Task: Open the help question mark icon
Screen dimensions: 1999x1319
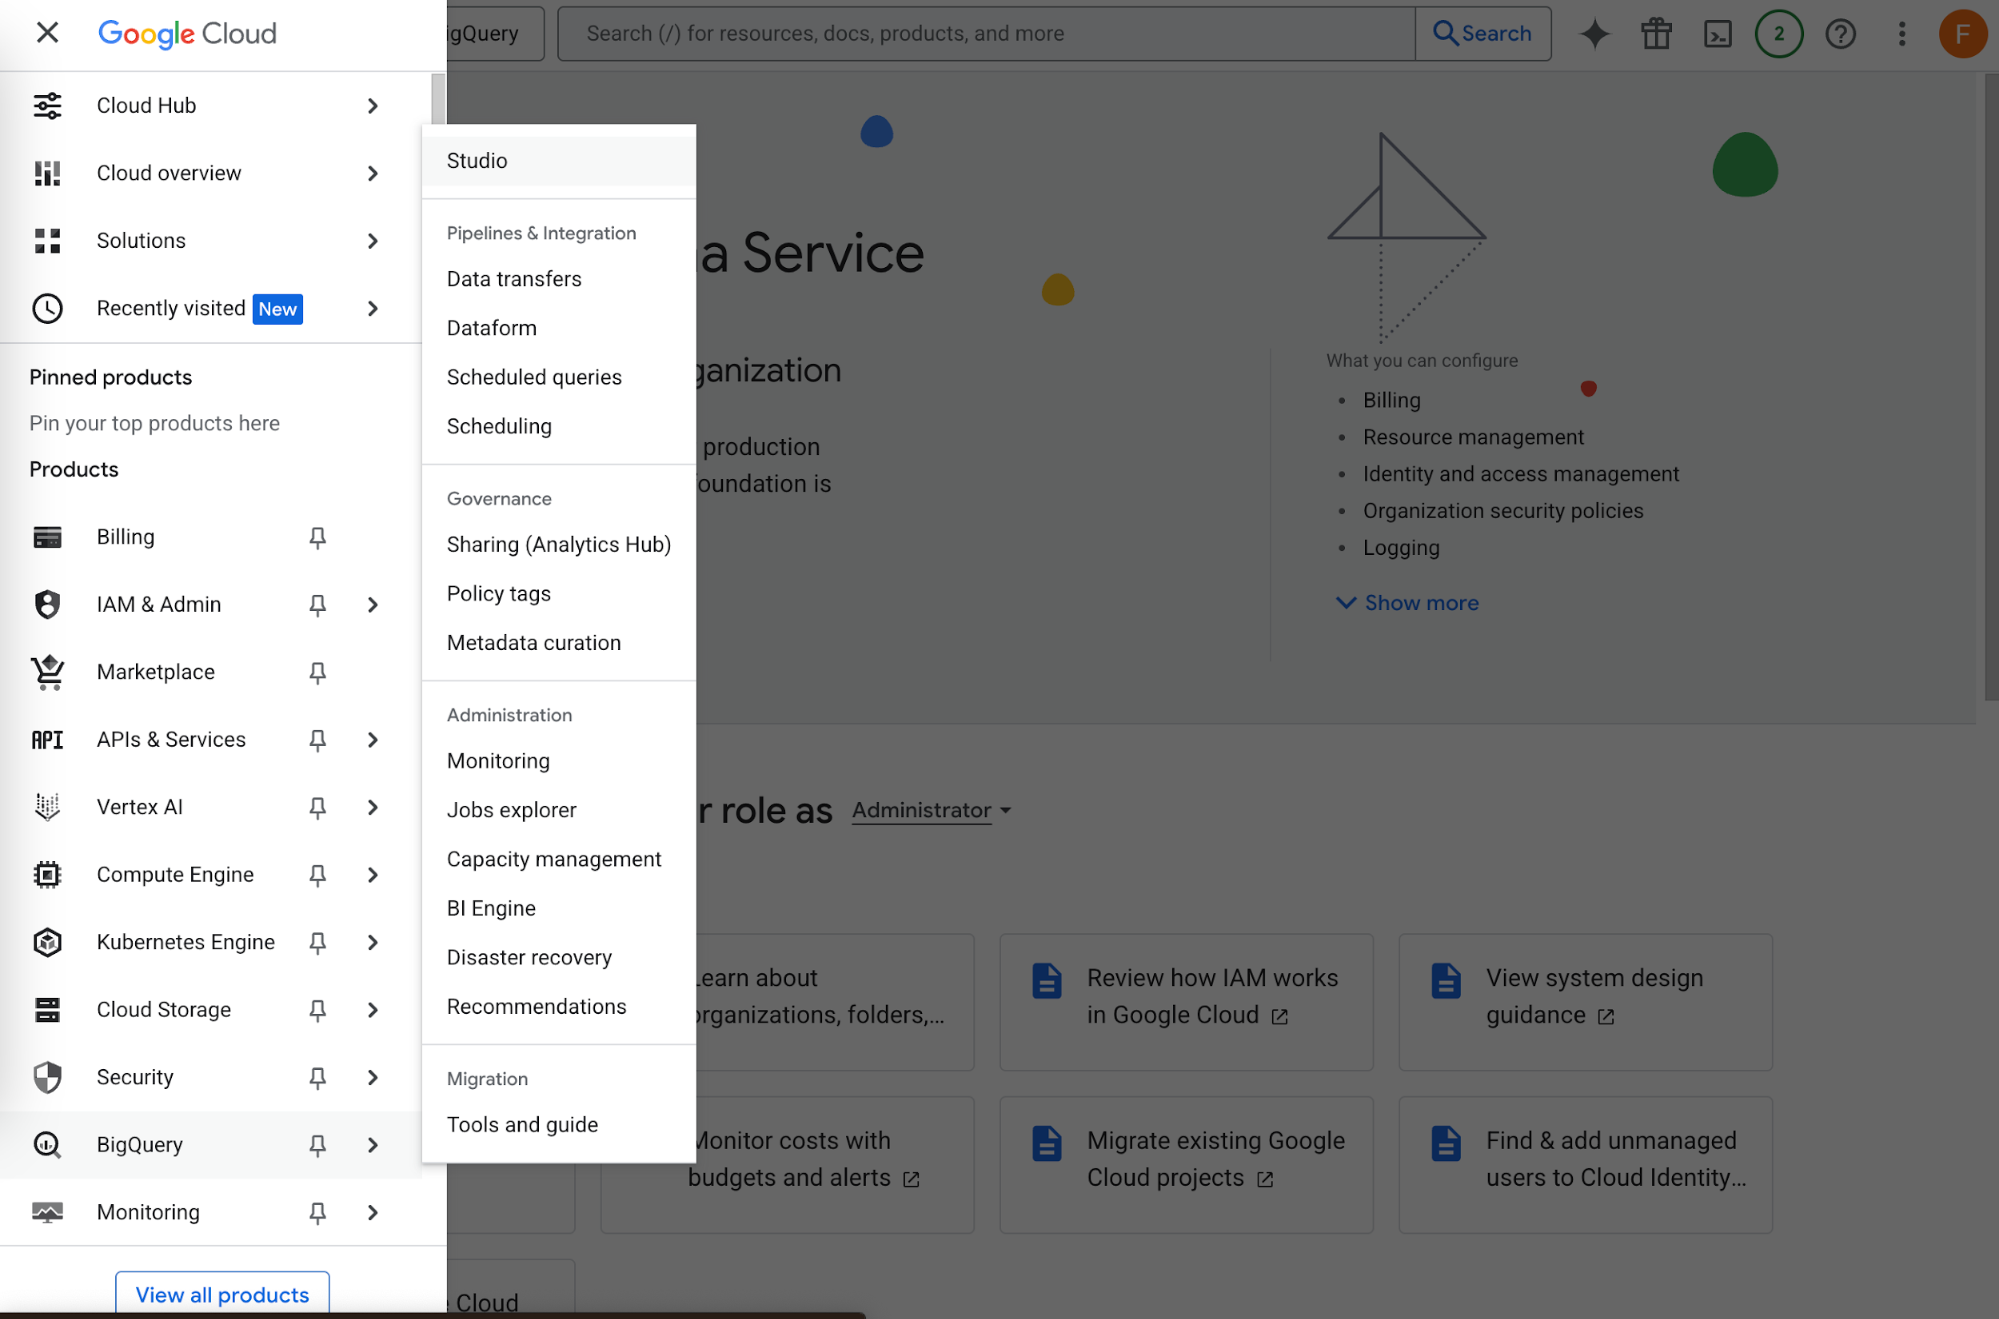Action: [x=1840, y=33]
